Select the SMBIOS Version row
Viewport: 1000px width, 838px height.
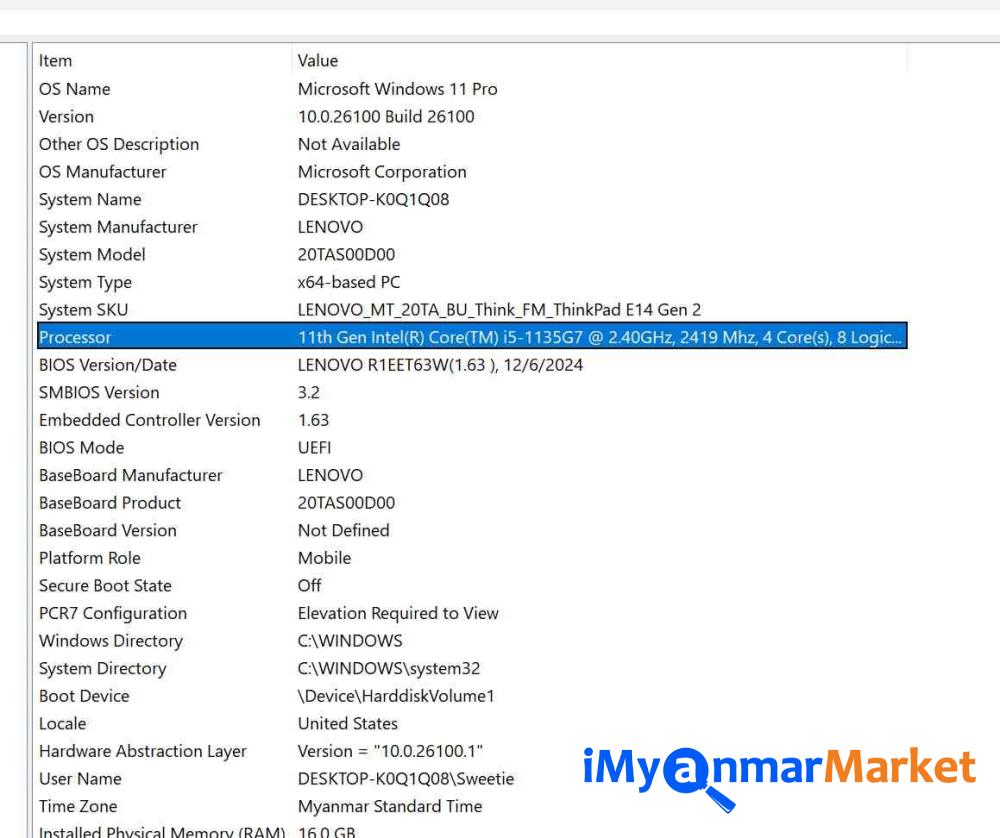[x=99, y=393]
